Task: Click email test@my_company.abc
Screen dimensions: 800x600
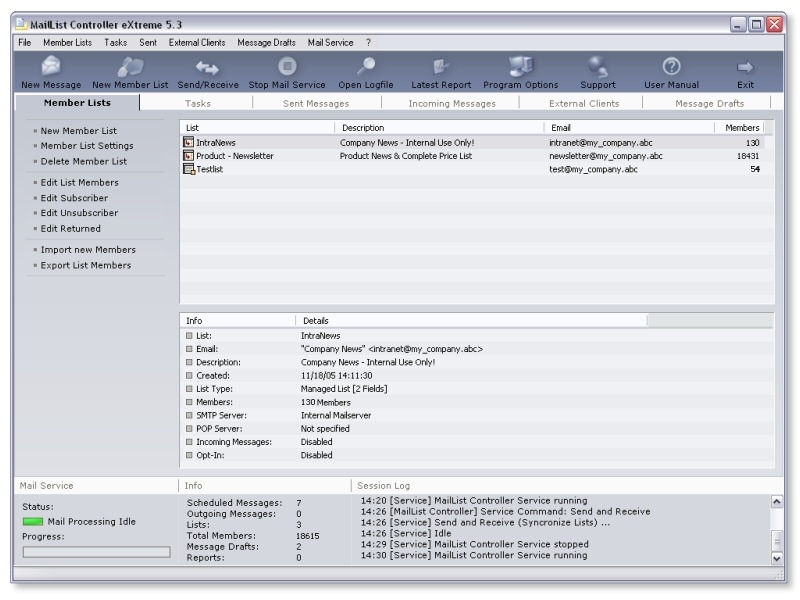Action: point(593,169)
